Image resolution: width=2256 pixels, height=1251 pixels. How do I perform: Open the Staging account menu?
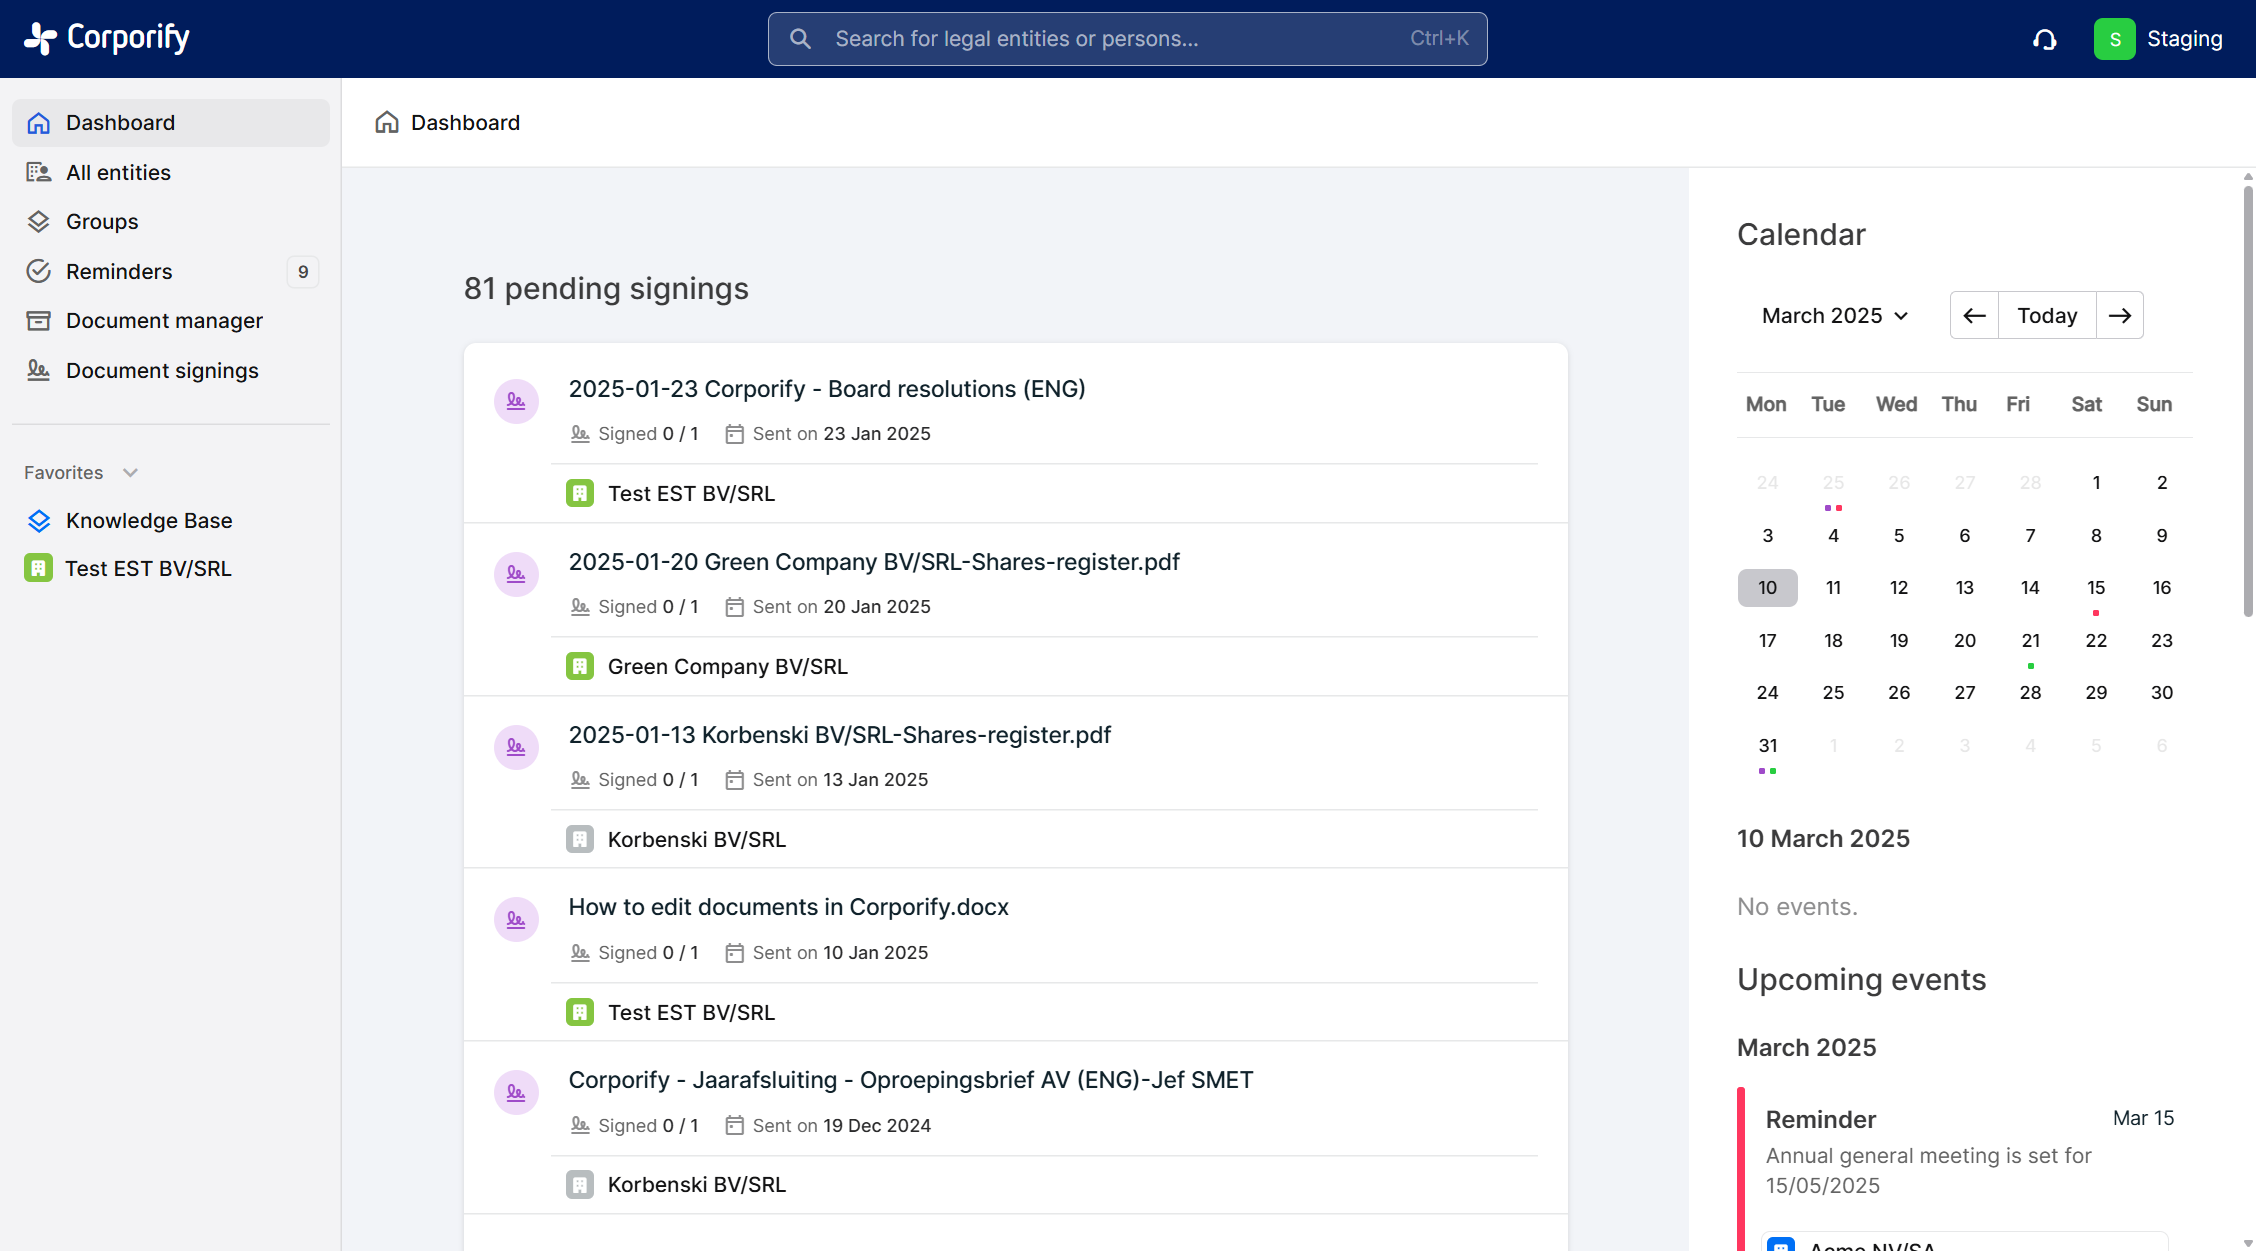coord(2184,39)
